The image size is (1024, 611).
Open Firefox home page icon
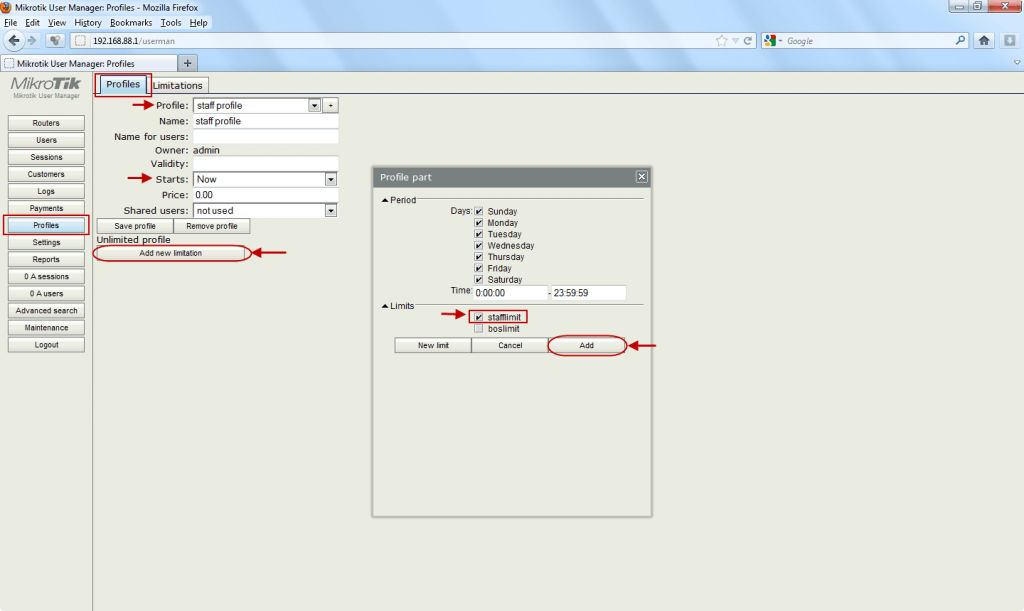pyautogui.click(x=984, y=40)
